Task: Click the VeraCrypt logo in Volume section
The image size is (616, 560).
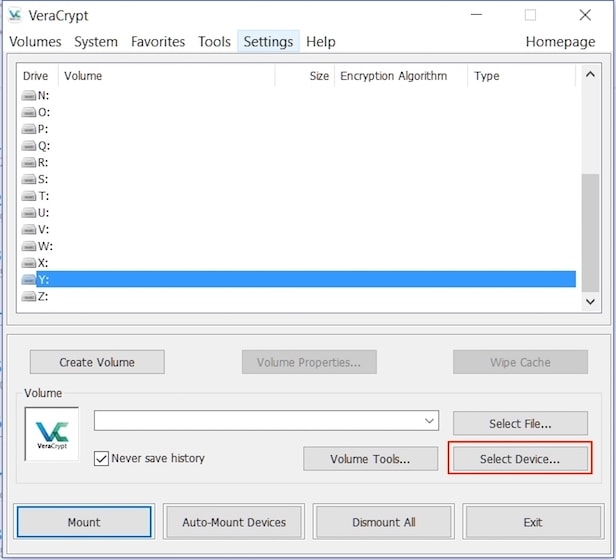Action: [x=52, y=434]
